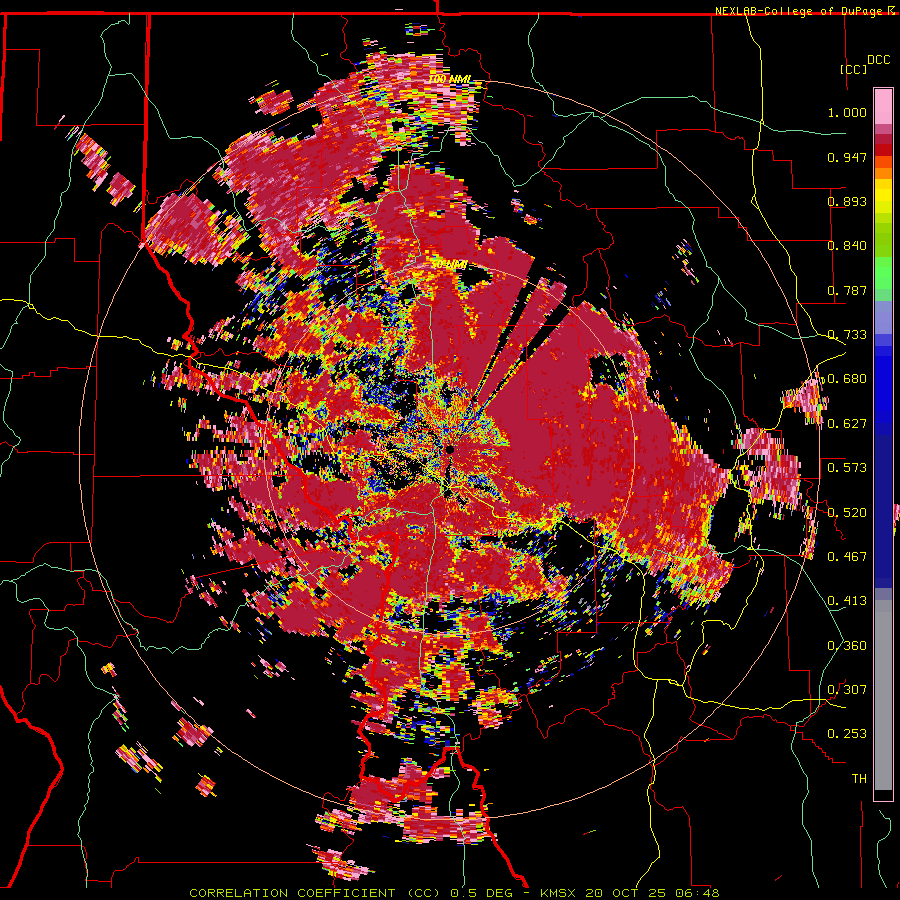Screen dimensions: 900x900
Task: Click the 100 NMI range ring label
Action: coord(450,79)
